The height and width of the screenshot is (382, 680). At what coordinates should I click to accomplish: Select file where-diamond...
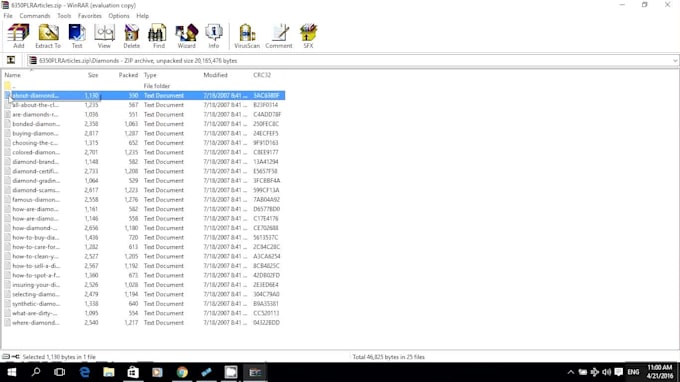144,323
